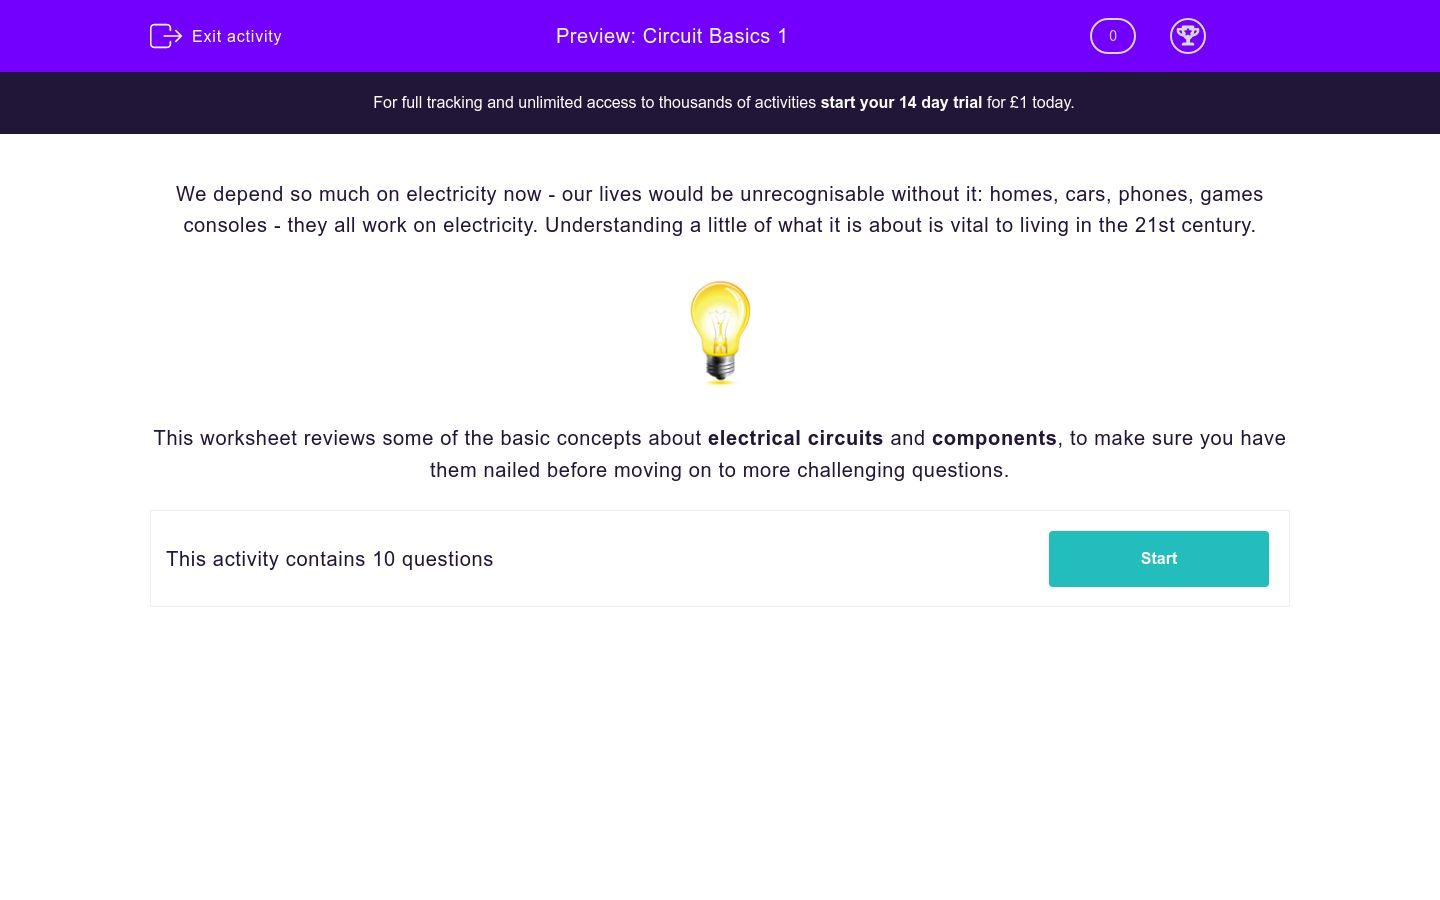Start the Circuit Basics activity
This screenshot has width=1440, height=900.
click(1159, 559)
